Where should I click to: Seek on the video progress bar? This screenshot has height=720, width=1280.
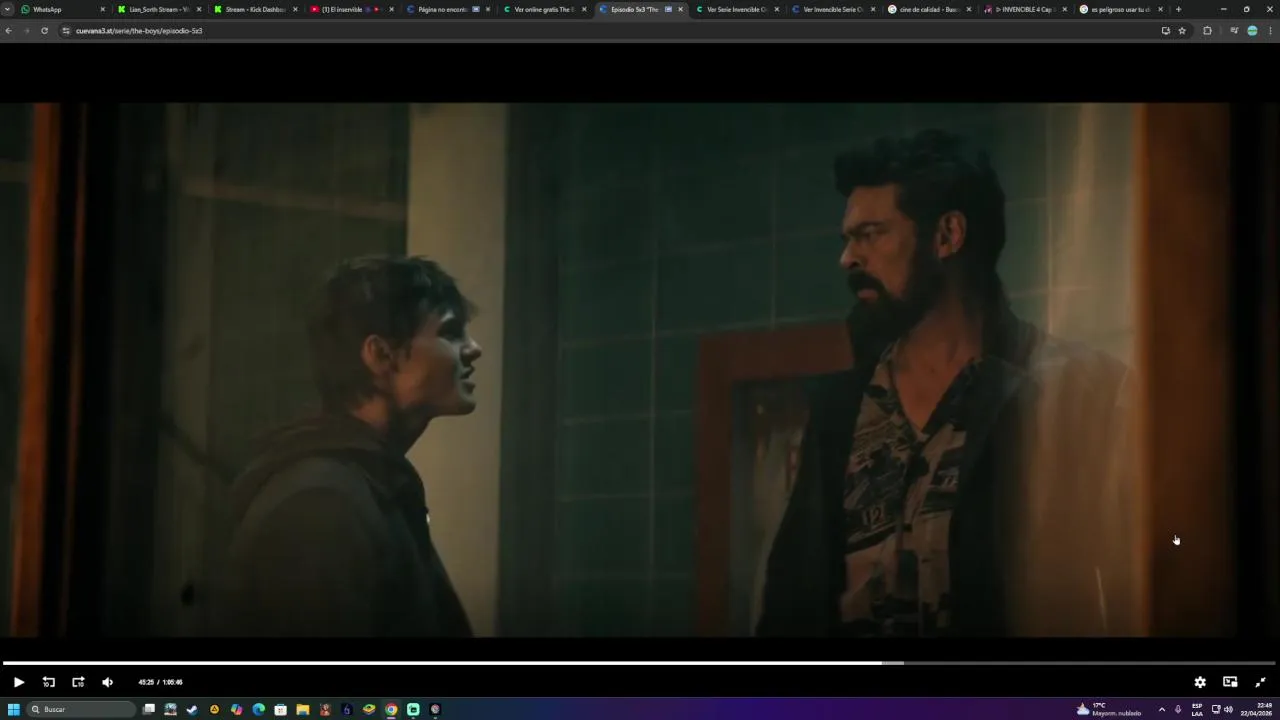pos(640,663)
